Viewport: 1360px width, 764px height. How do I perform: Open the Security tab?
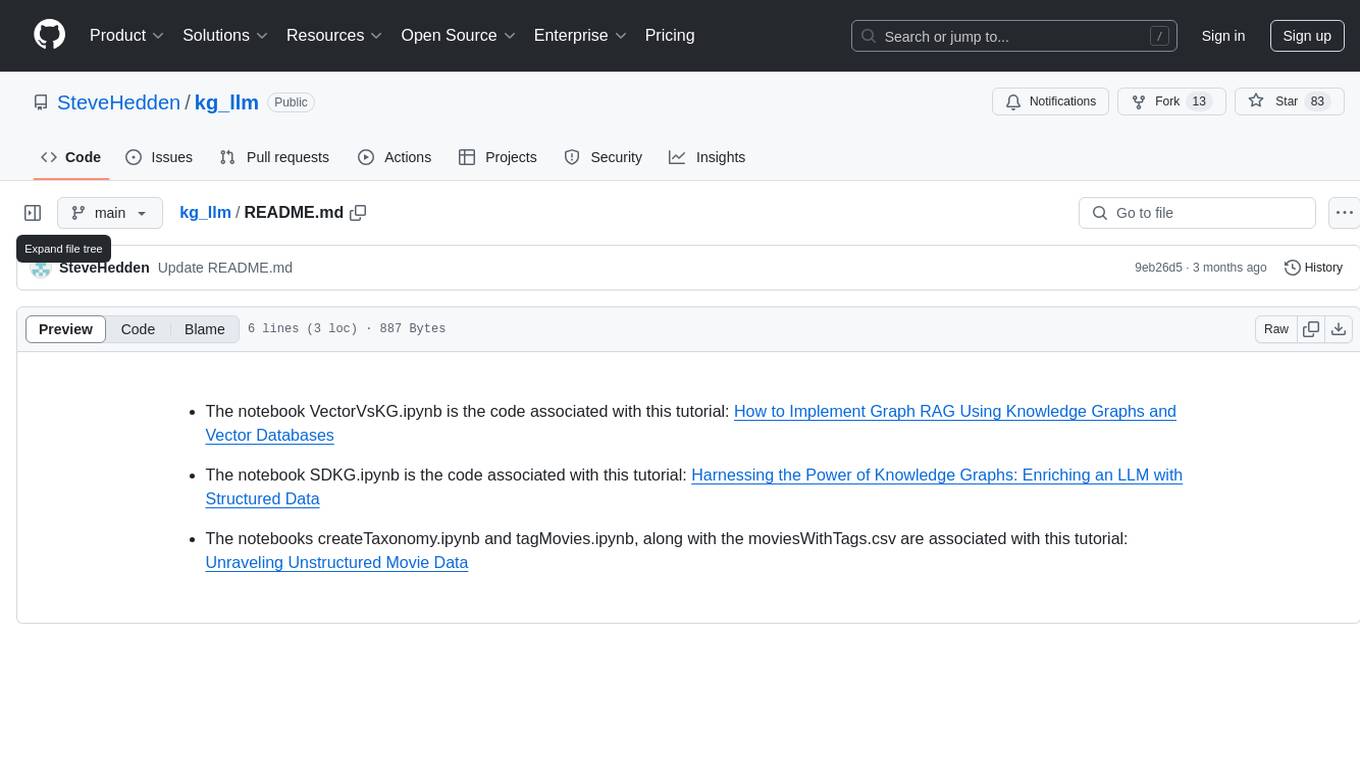[x=603, y=157]
